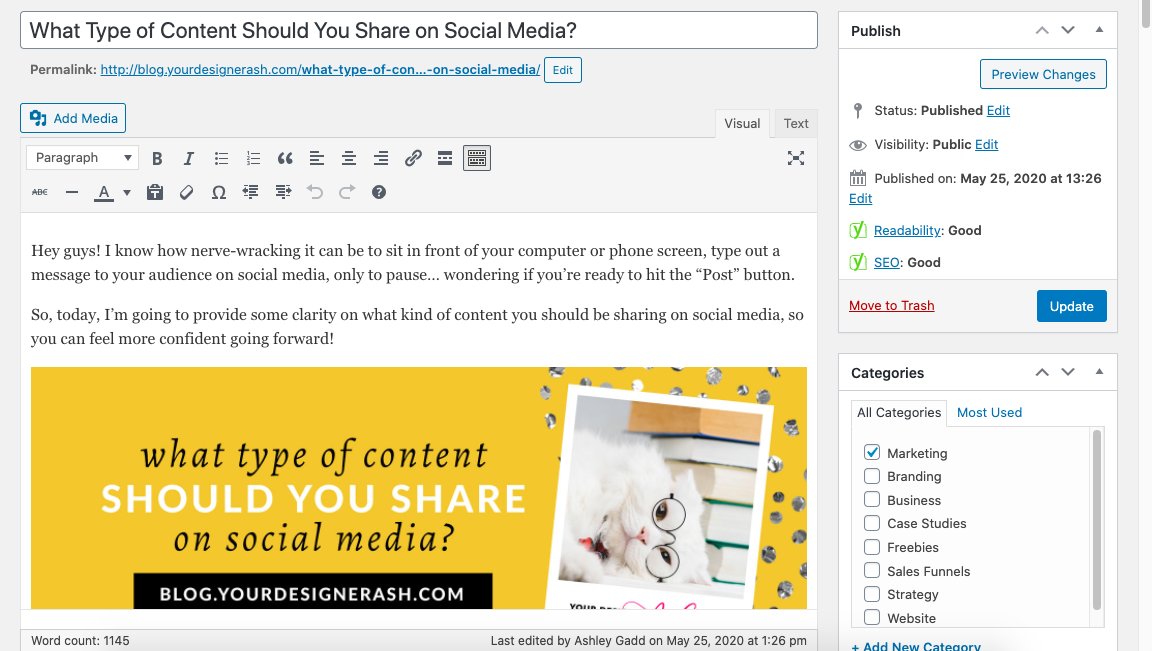The height and width of the screenshot is (651, 1152).
Task: Check the Business category
Action: (x=872, y=500)
